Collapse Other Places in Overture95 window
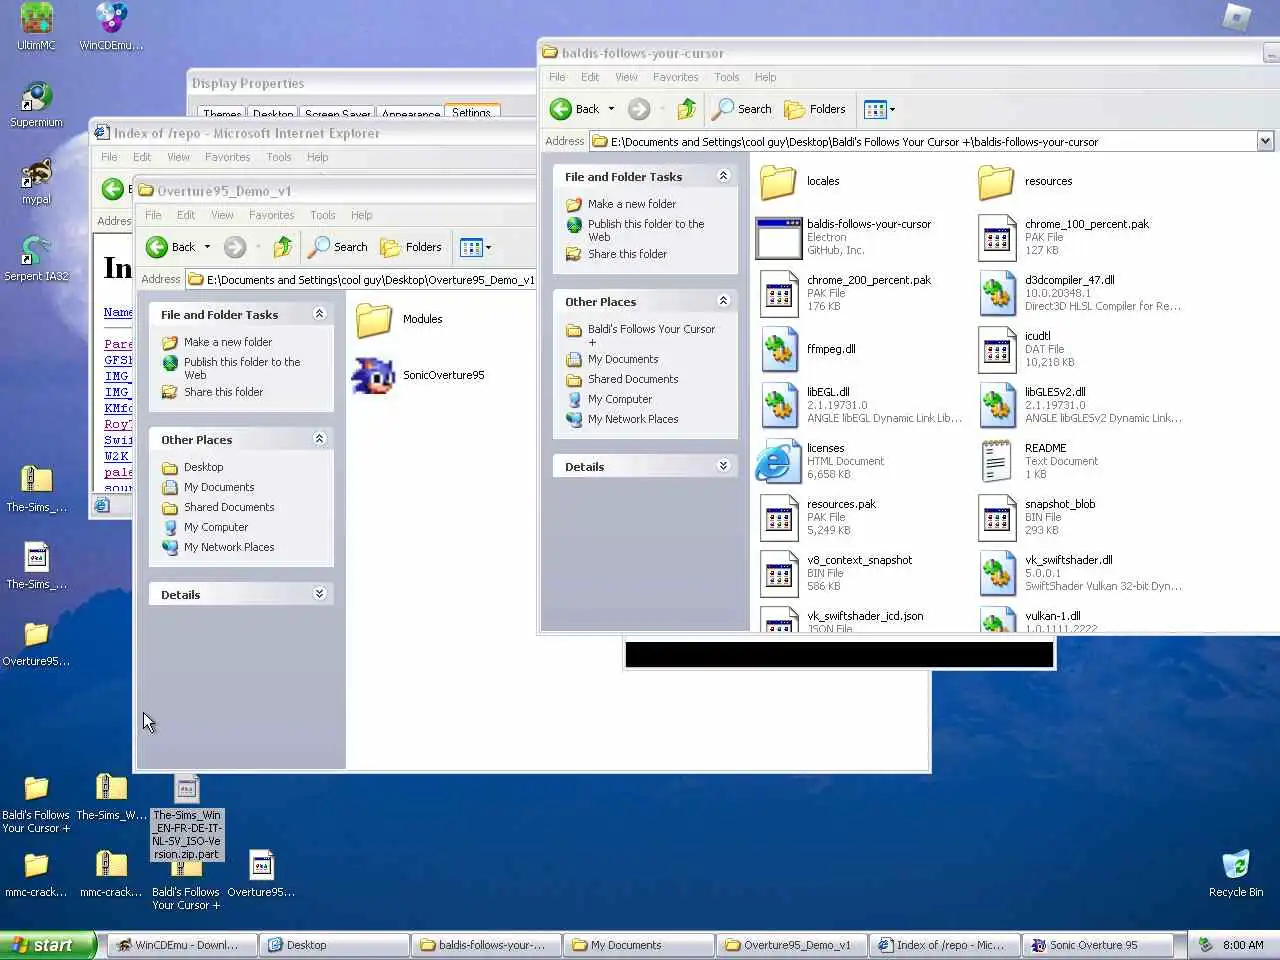This screenshot has width=1280, height=960. (319, 439)
